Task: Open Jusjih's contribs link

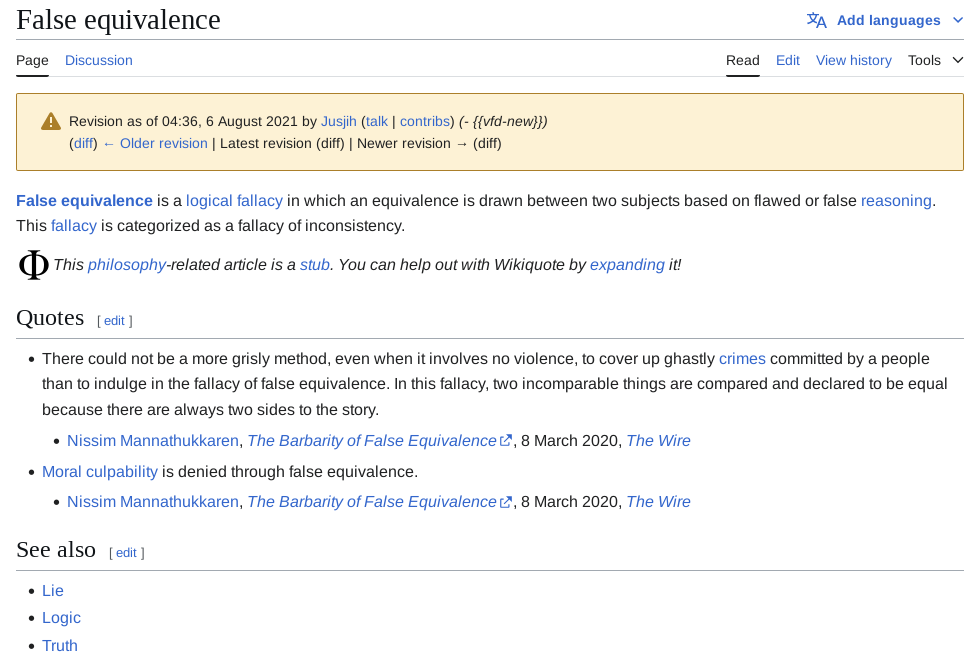Action: 425,121
